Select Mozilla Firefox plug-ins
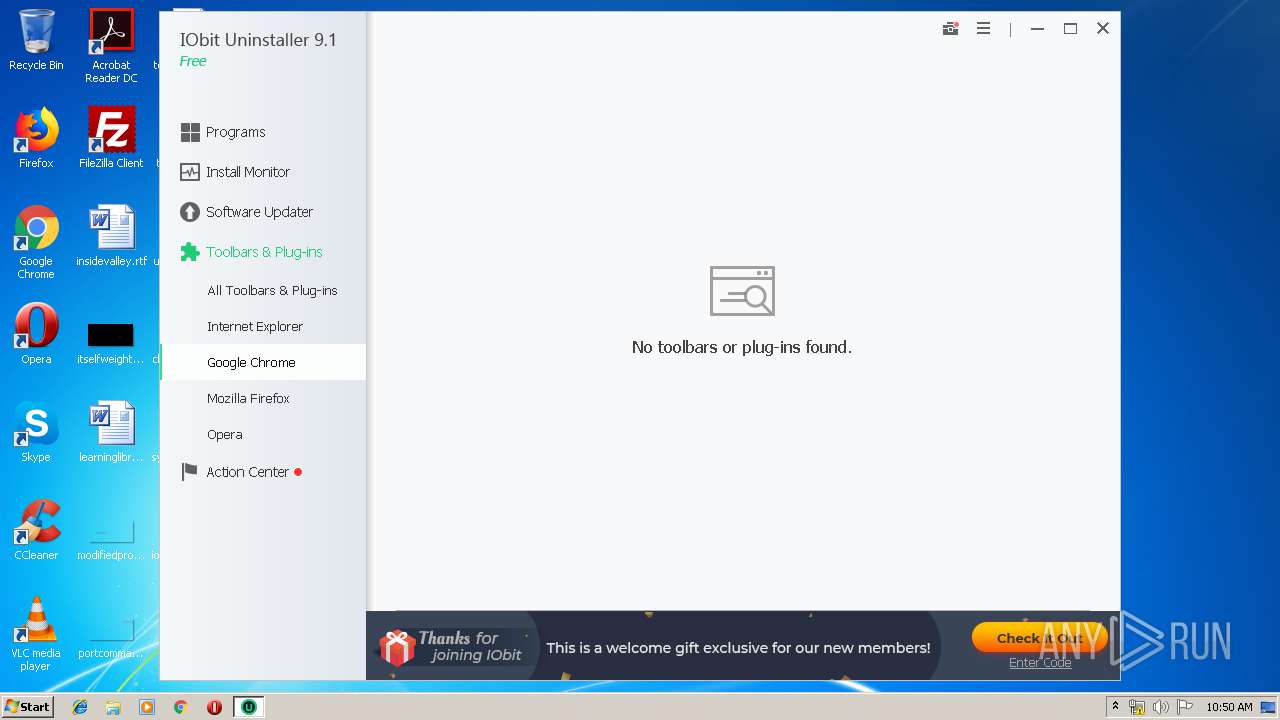1280x720 pixels. pos(248,398)
